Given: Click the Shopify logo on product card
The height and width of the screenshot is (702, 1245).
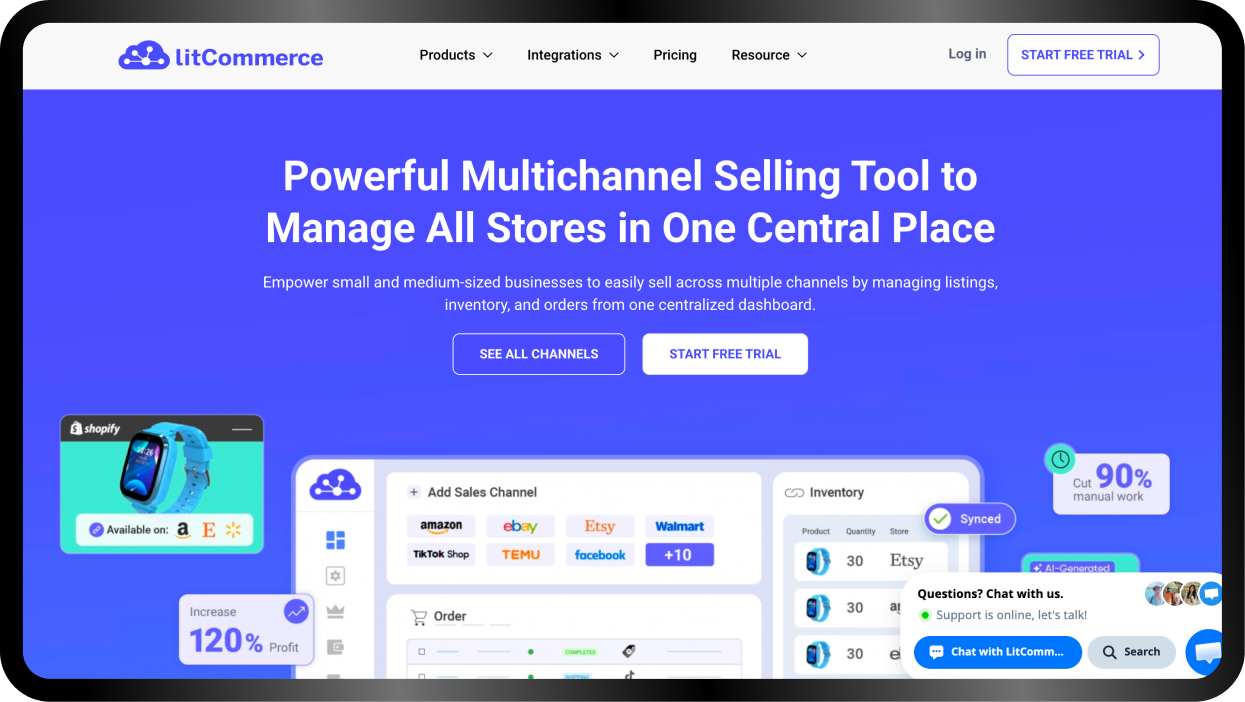Looking at the screenshot, I should (x=95, y=428).
